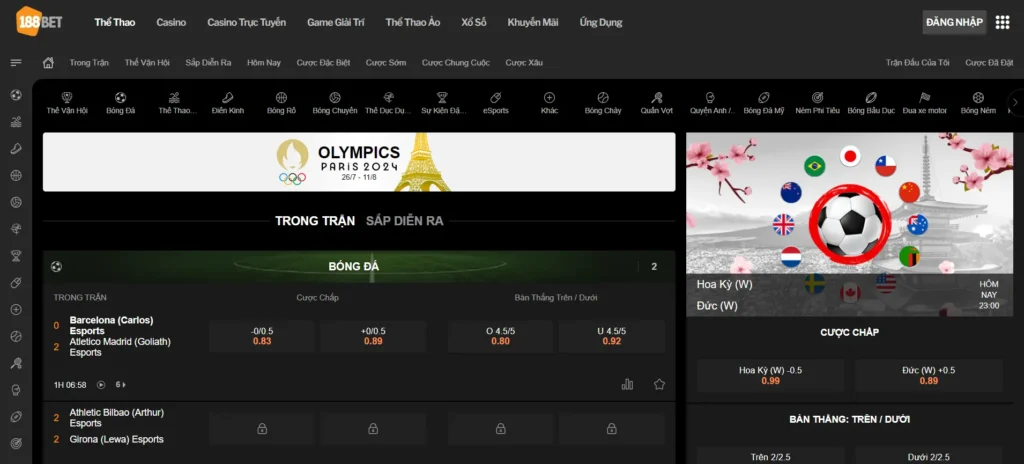Open match statistics bar chart icon
This screenshot has width=1024, height=464.
click(x=628, y=384)
